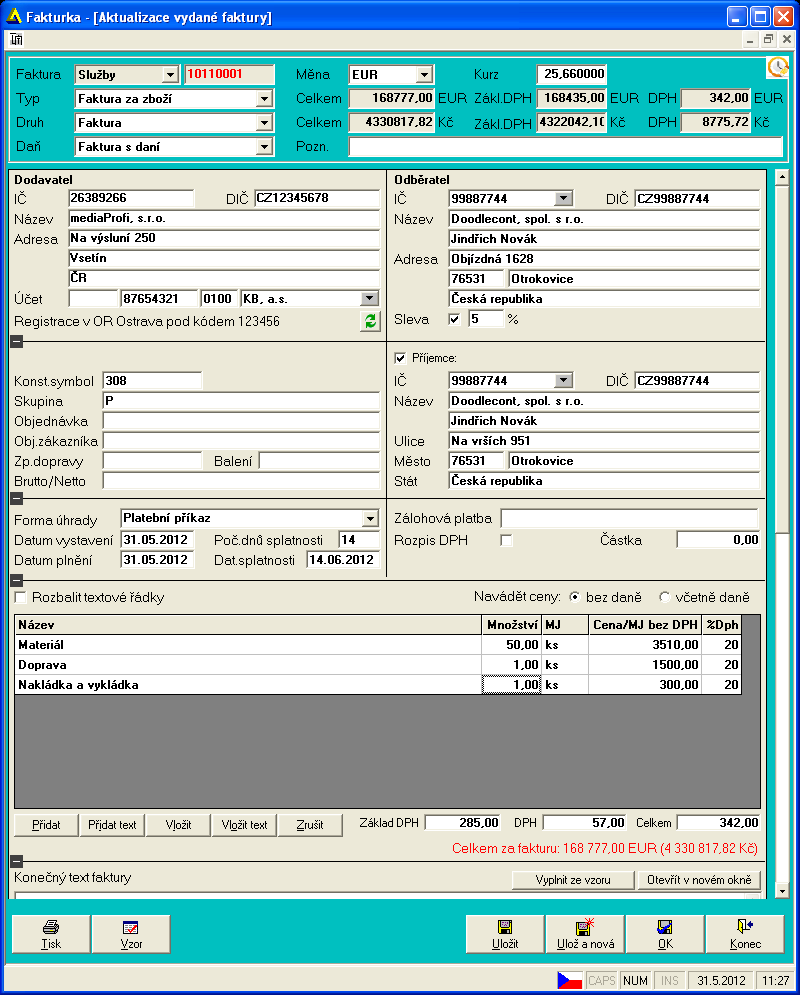Collapse the invoice items section
Image resolution: width=800 pixels, height=995 pixels.
[x=16, y=580]
